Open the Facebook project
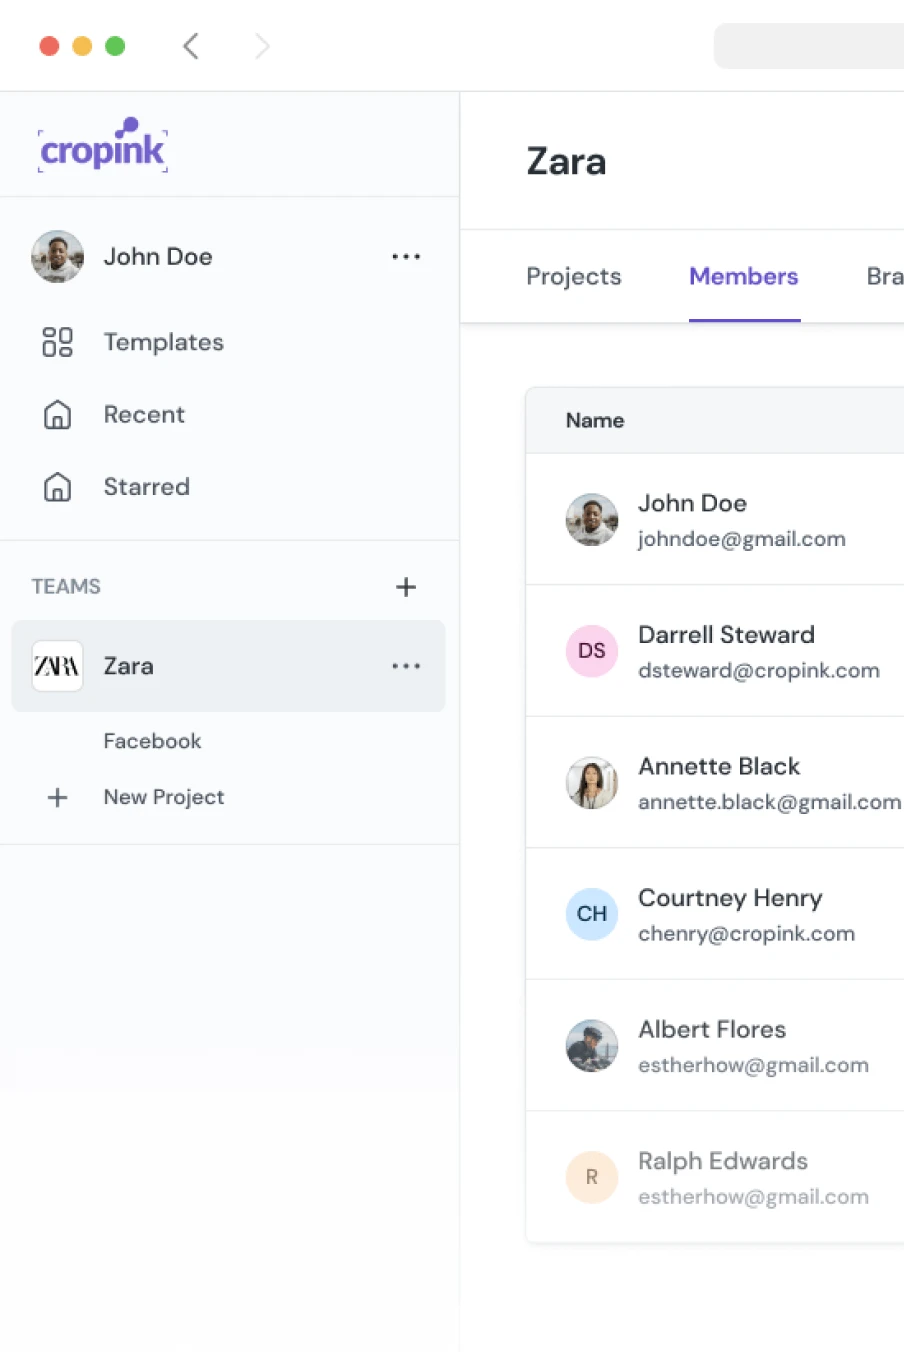The height and width of the screenshot is (1352, 904). [152, 741]
